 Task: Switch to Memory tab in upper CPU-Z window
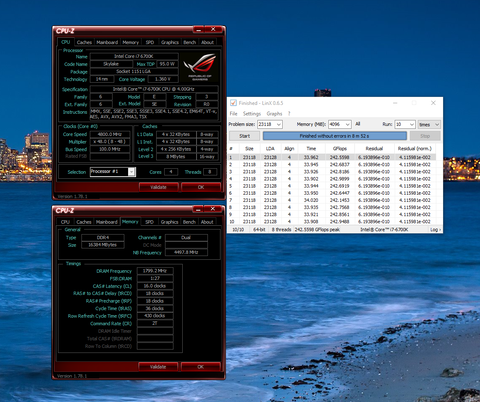click(130, 42)
